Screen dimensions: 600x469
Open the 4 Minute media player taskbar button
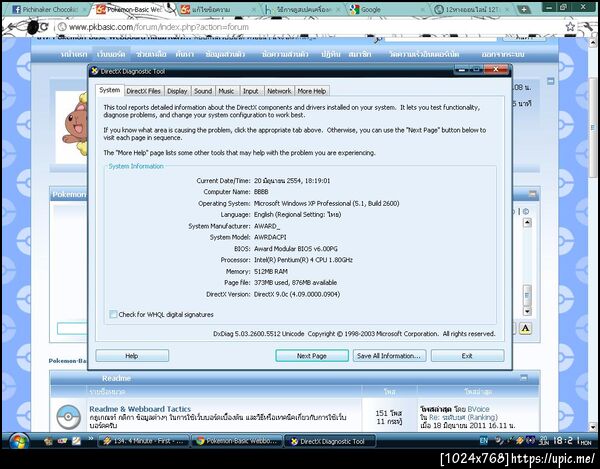click(144, 441)
